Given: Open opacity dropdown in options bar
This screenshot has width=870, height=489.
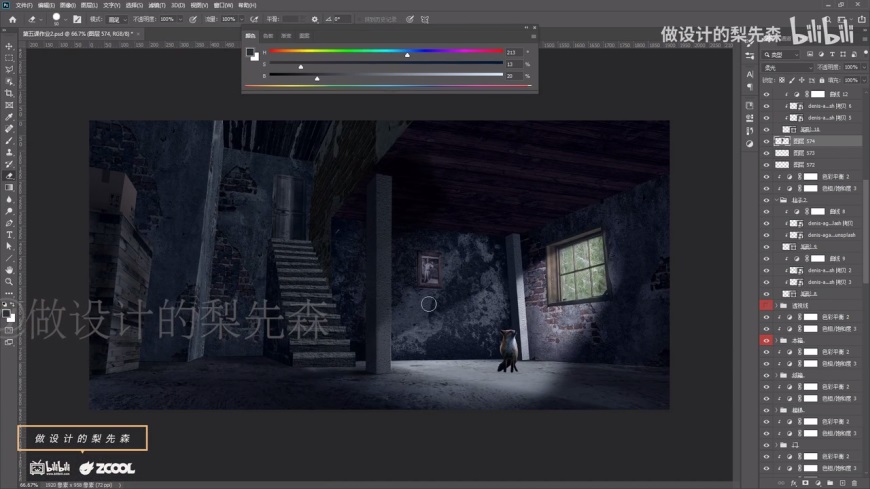Looking at the screenshot, I should tap(180, 19).
